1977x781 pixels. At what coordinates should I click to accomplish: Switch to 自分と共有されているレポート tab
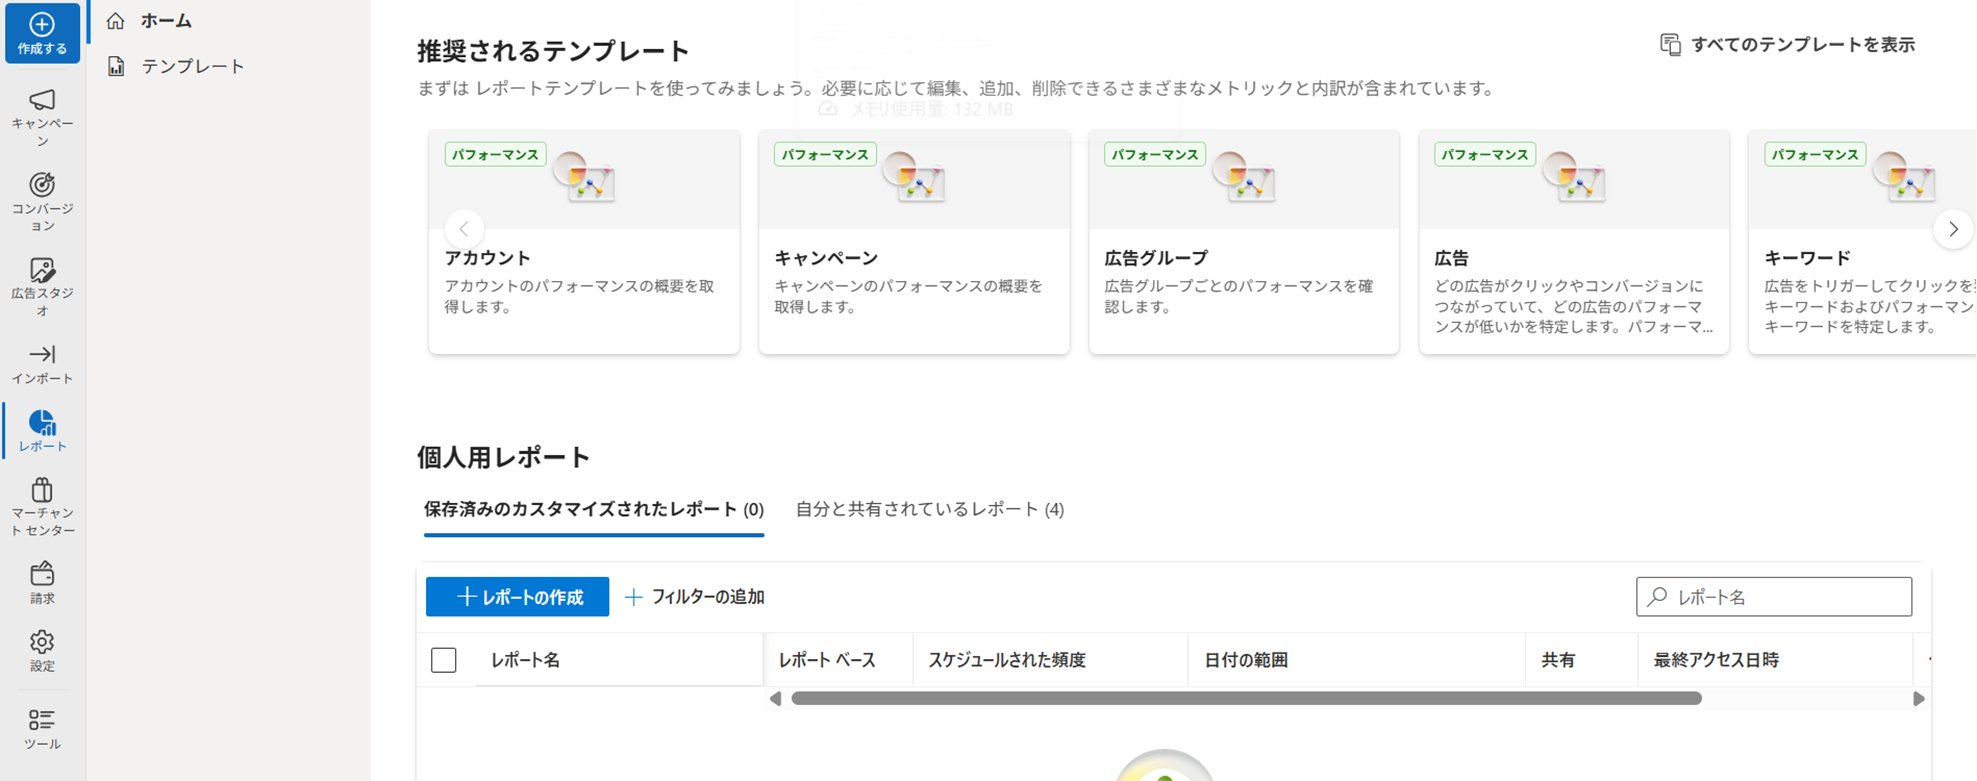click(x=929, y=509)
